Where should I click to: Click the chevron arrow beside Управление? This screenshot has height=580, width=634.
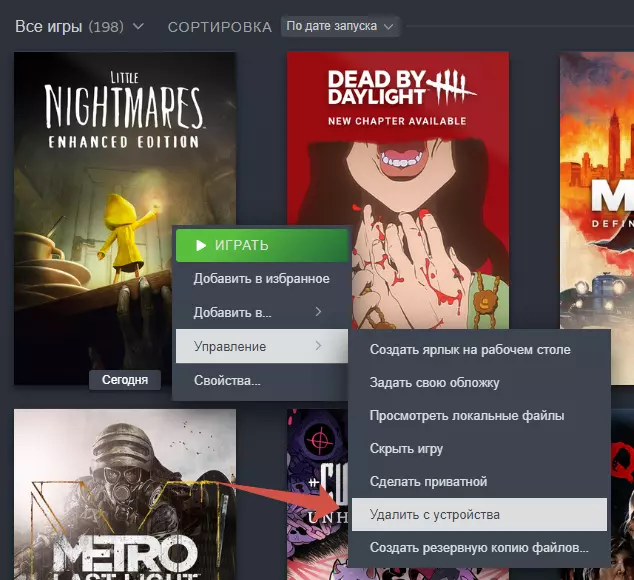(x=319, y=346)
